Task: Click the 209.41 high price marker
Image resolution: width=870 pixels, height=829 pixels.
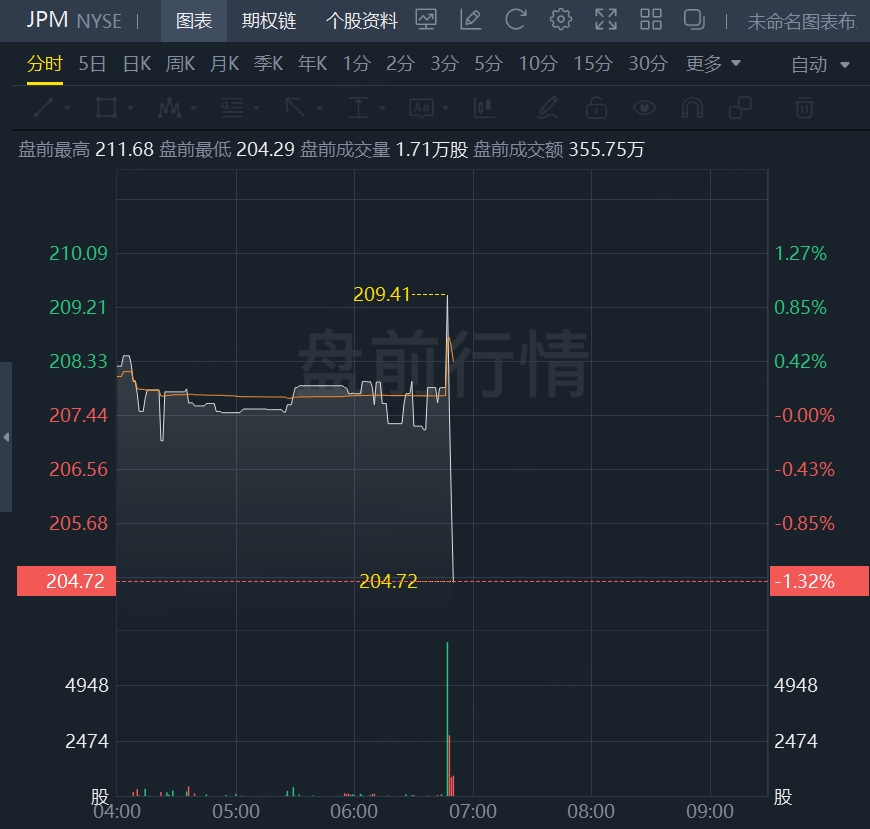Action: [x=382, y=294]
